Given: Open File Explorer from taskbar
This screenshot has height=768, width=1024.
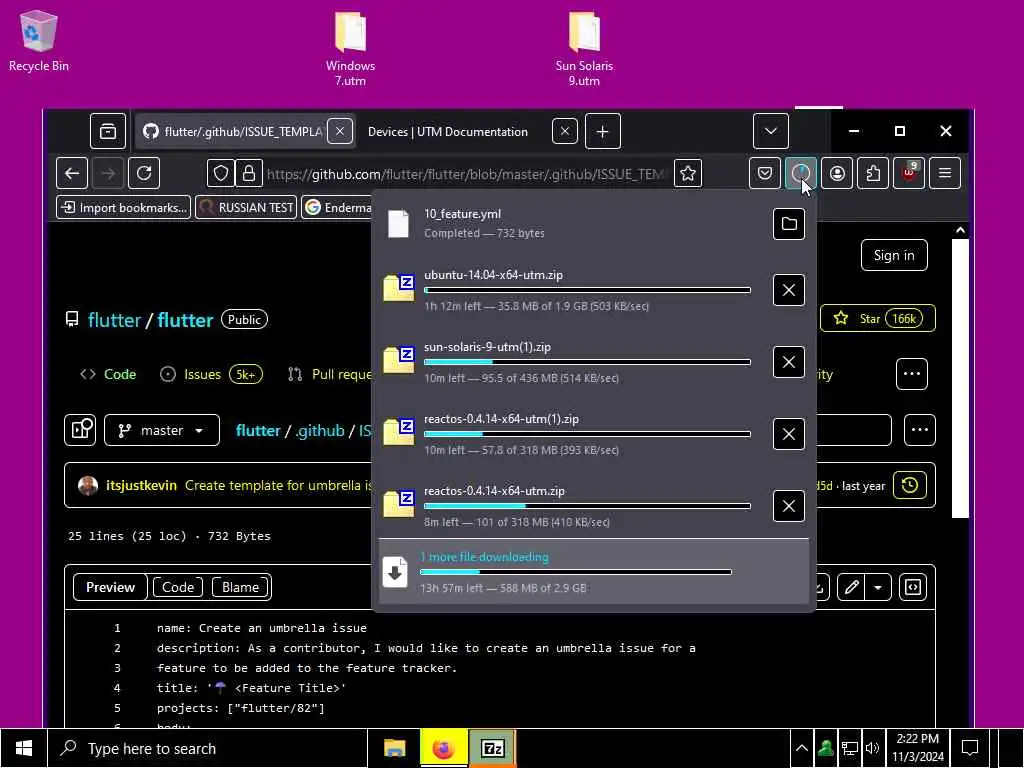Looking at the screenshot, I should [x=394, y=748].
